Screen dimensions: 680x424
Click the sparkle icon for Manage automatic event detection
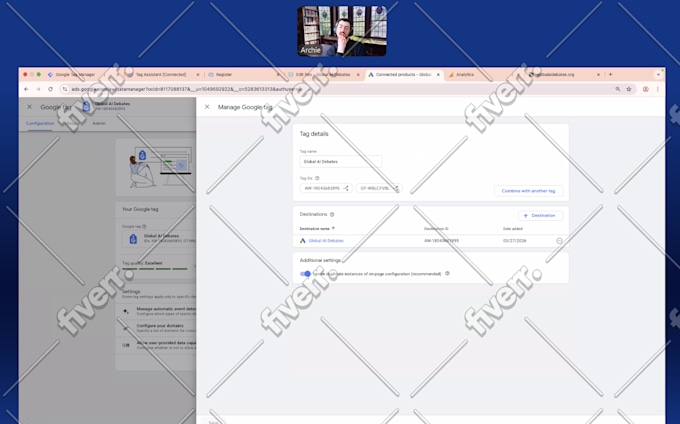[126, 311]
